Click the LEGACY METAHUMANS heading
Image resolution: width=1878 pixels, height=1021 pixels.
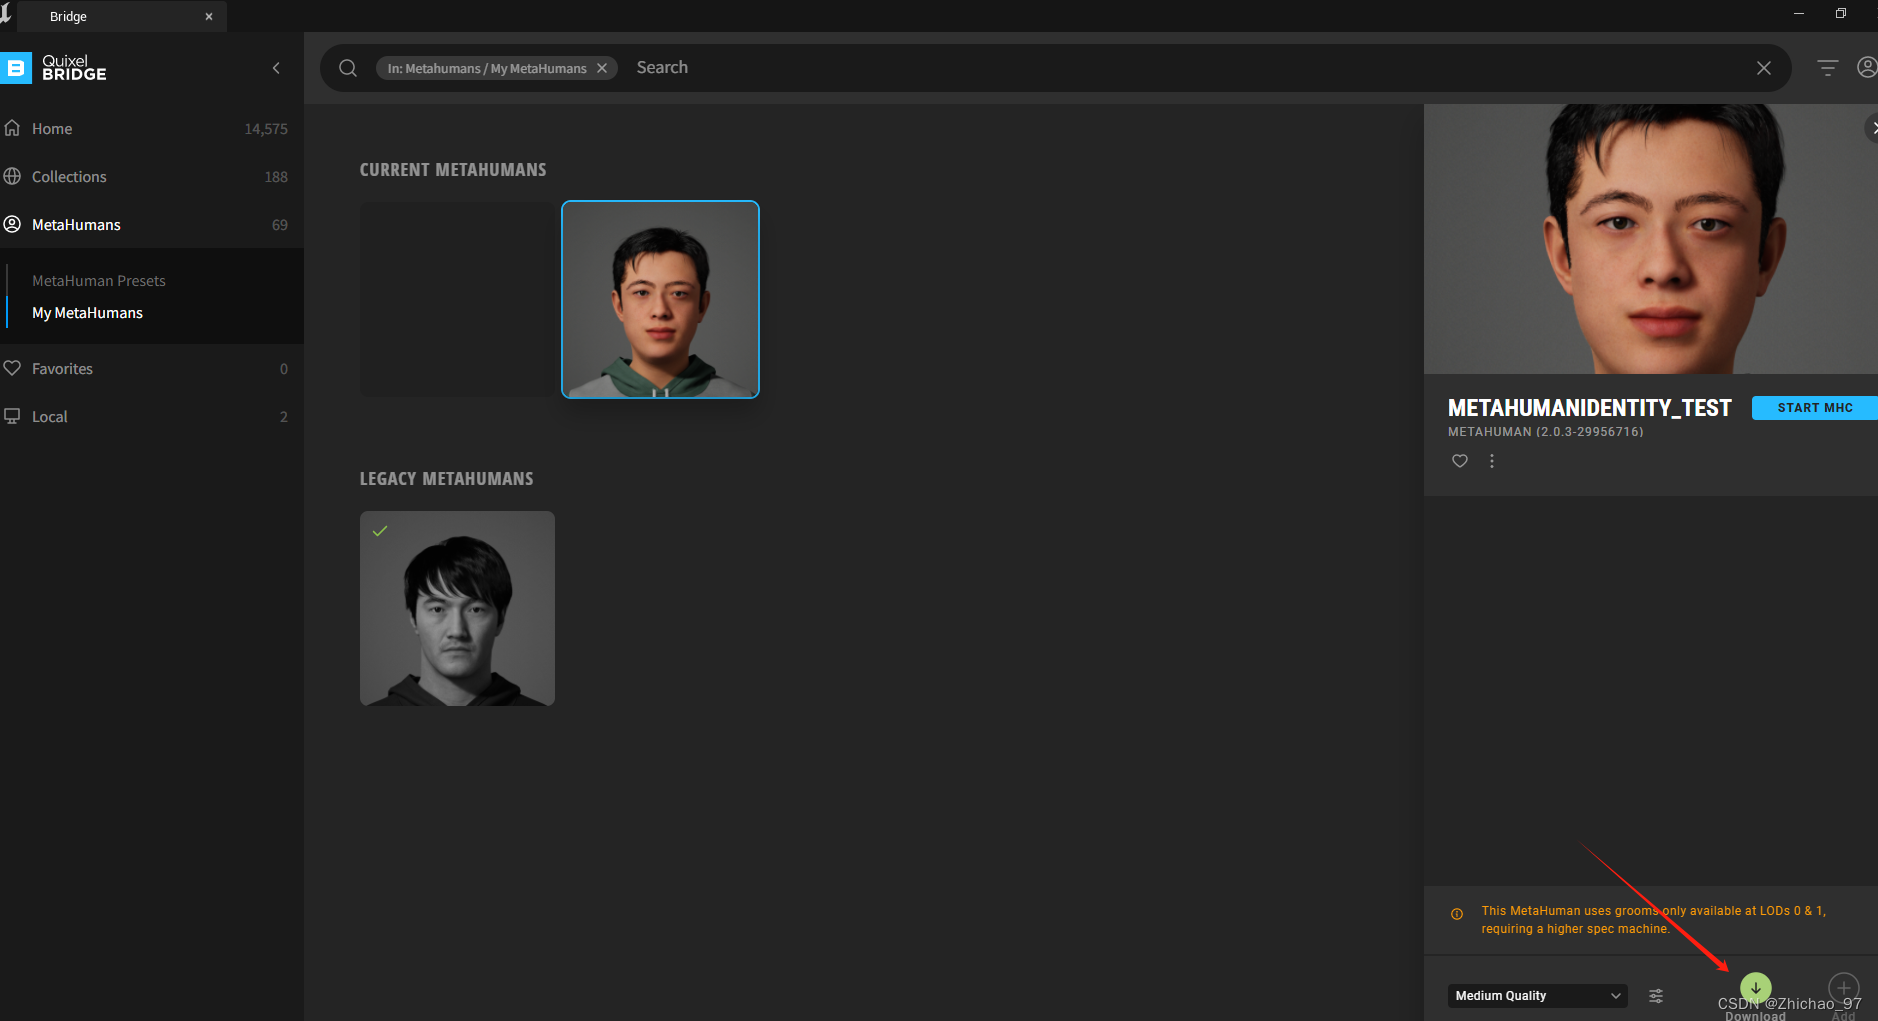point(446,479)
